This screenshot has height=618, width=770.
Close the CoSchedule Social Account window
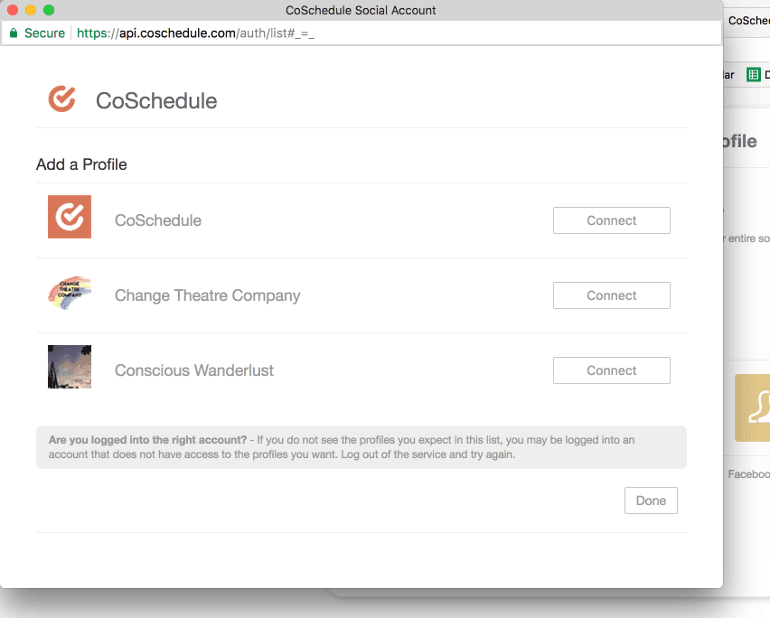point(13,10)
